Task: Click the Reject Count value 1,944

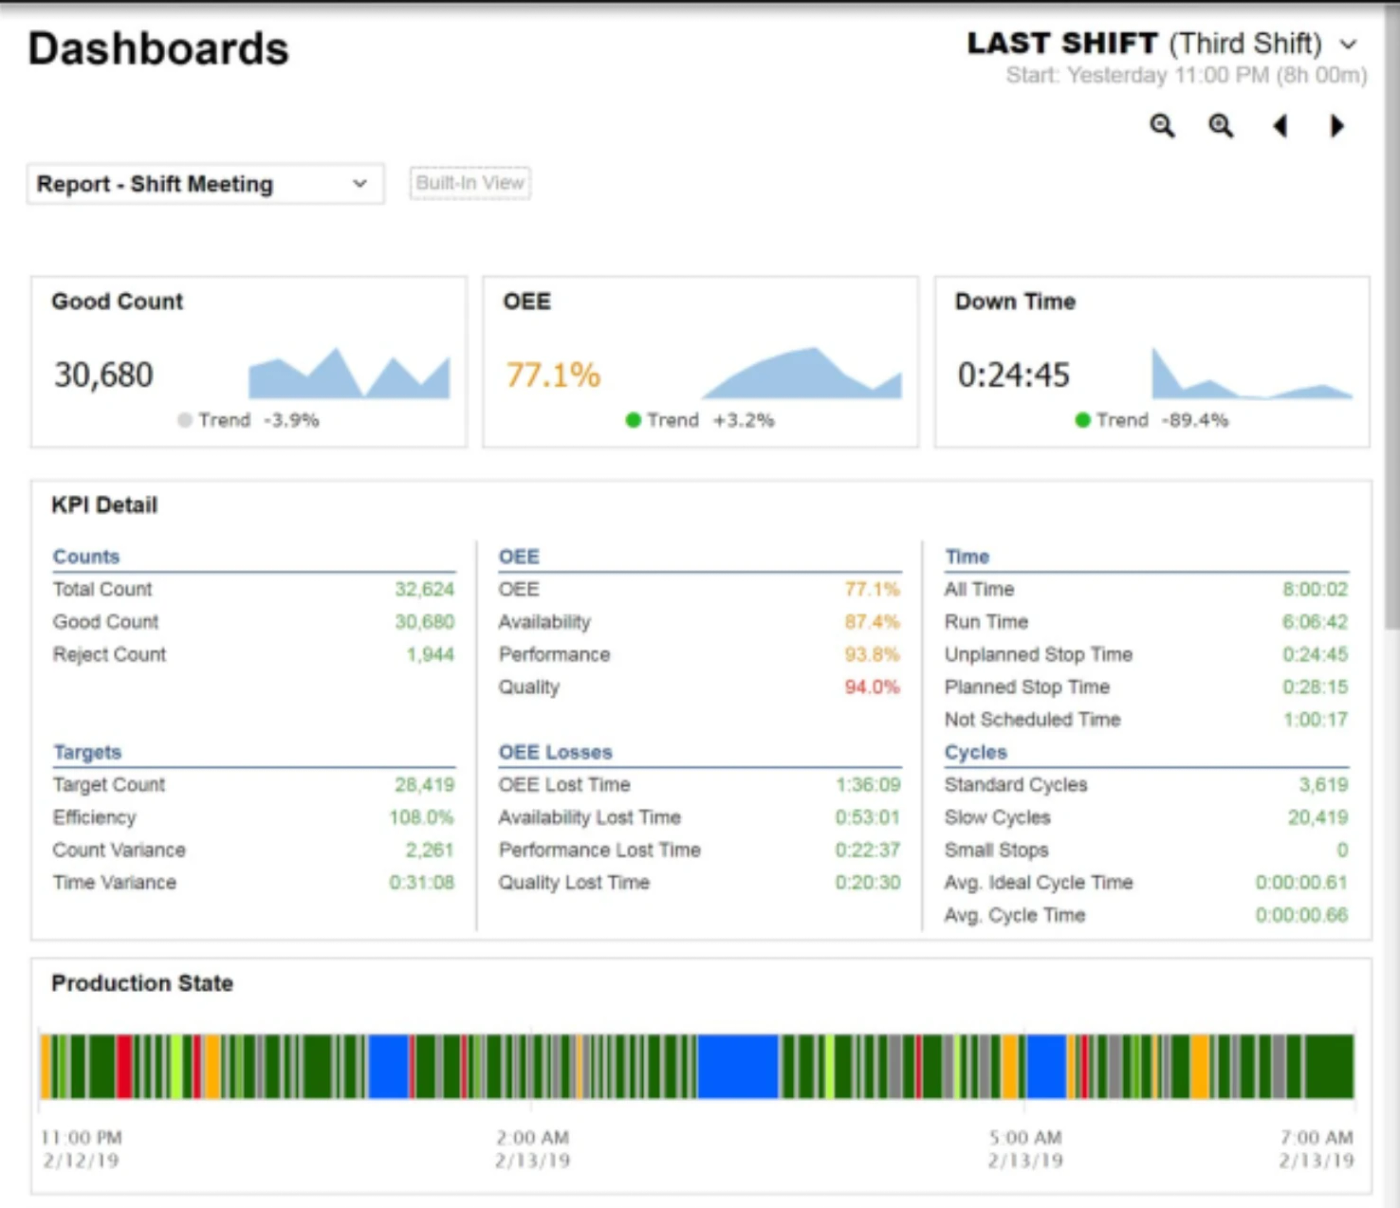Action: (430, 654)
